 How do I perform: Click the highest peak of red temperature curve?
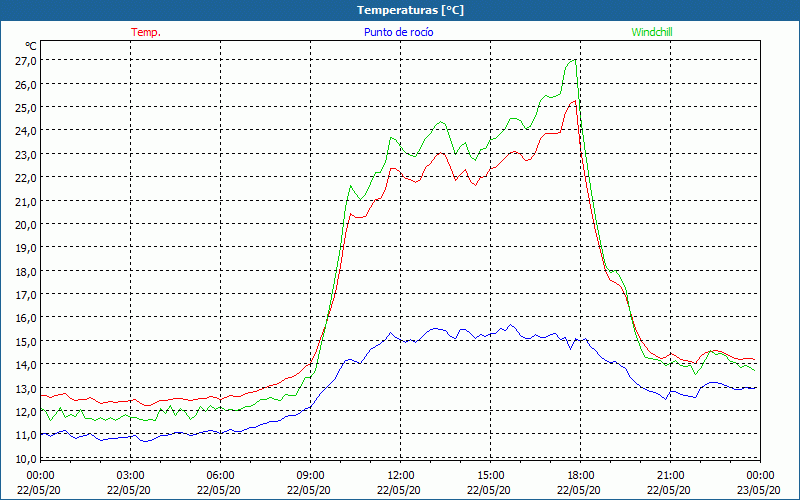click(x=574, y=101)
